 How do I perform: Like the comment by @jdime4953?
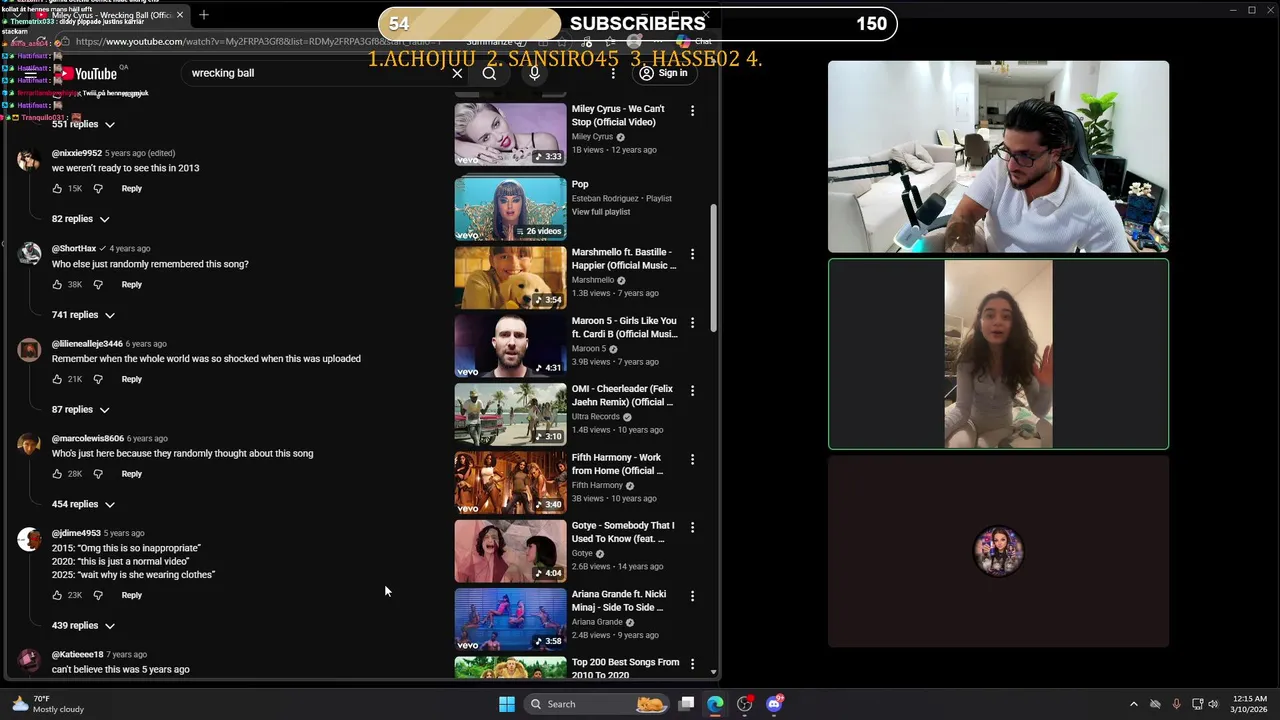tap(57, 595)
